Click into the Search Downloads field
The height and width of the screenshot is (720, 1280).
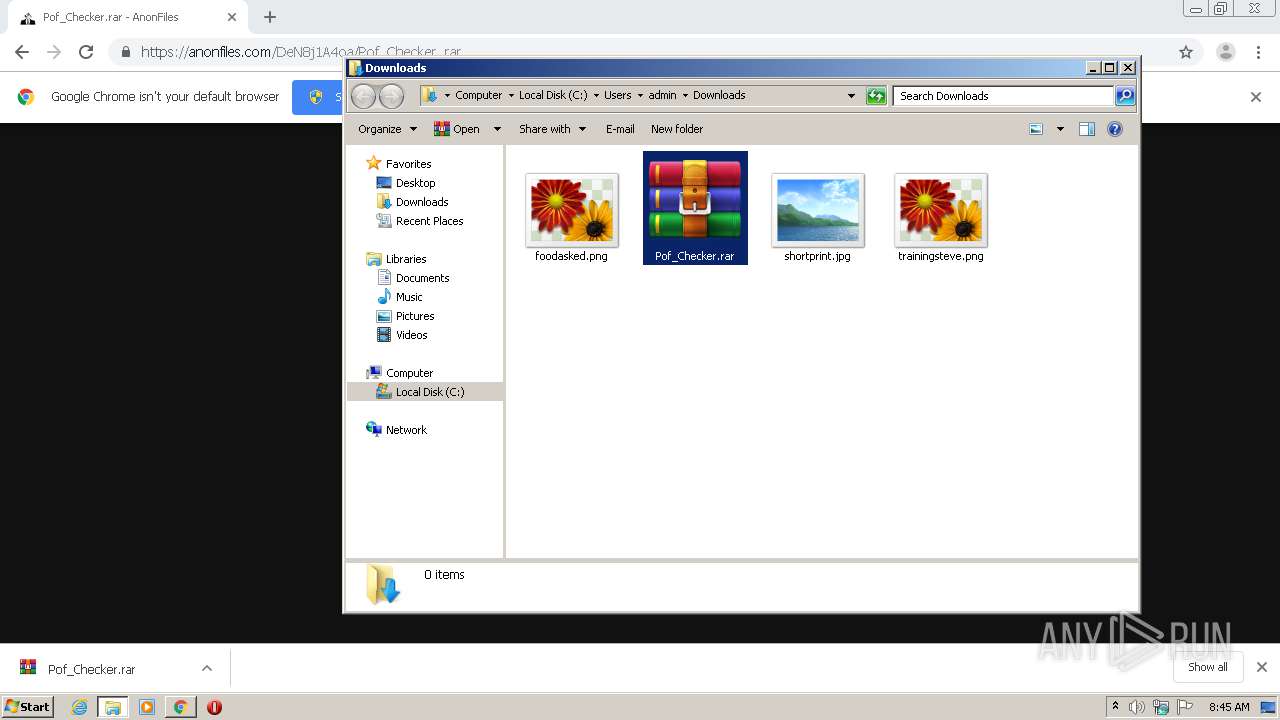1003,96
